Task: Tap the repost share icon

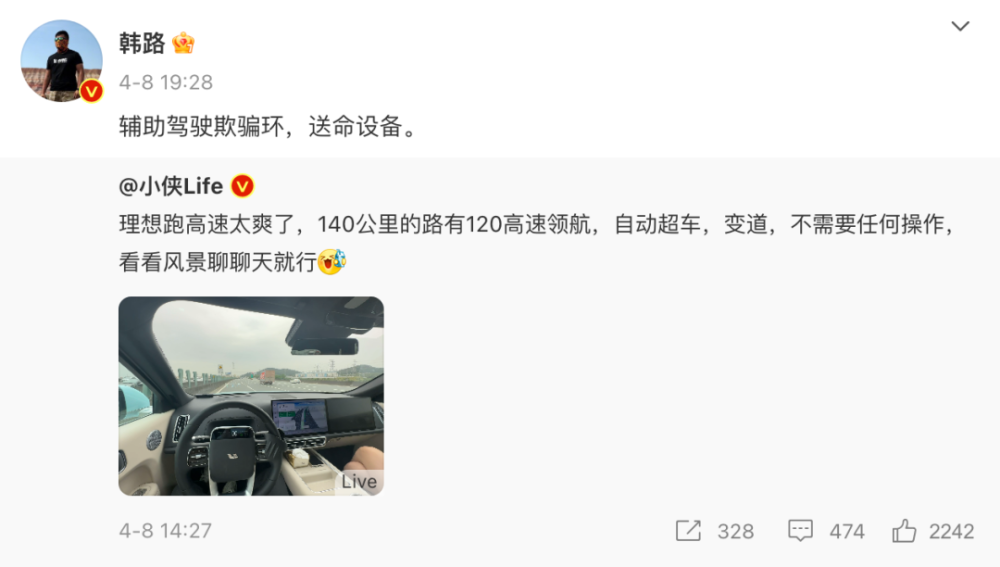Action: coord(688,530)
